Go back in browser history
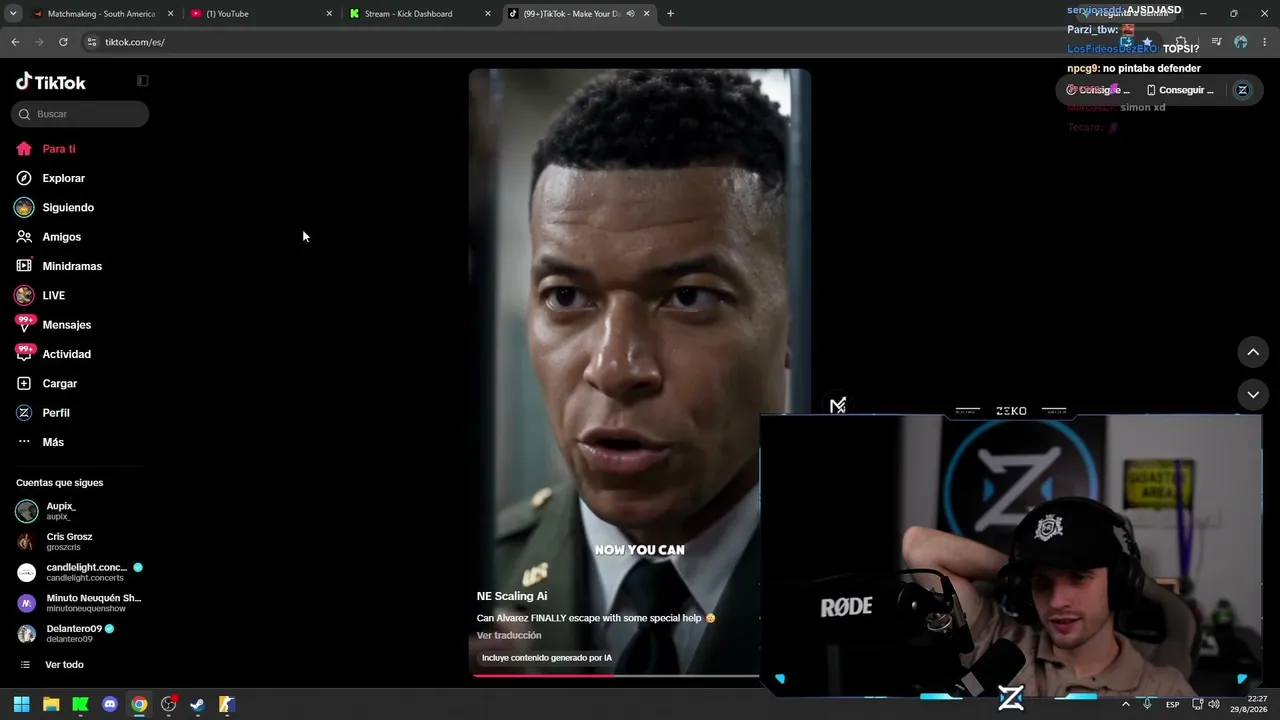 click(15, 42)
